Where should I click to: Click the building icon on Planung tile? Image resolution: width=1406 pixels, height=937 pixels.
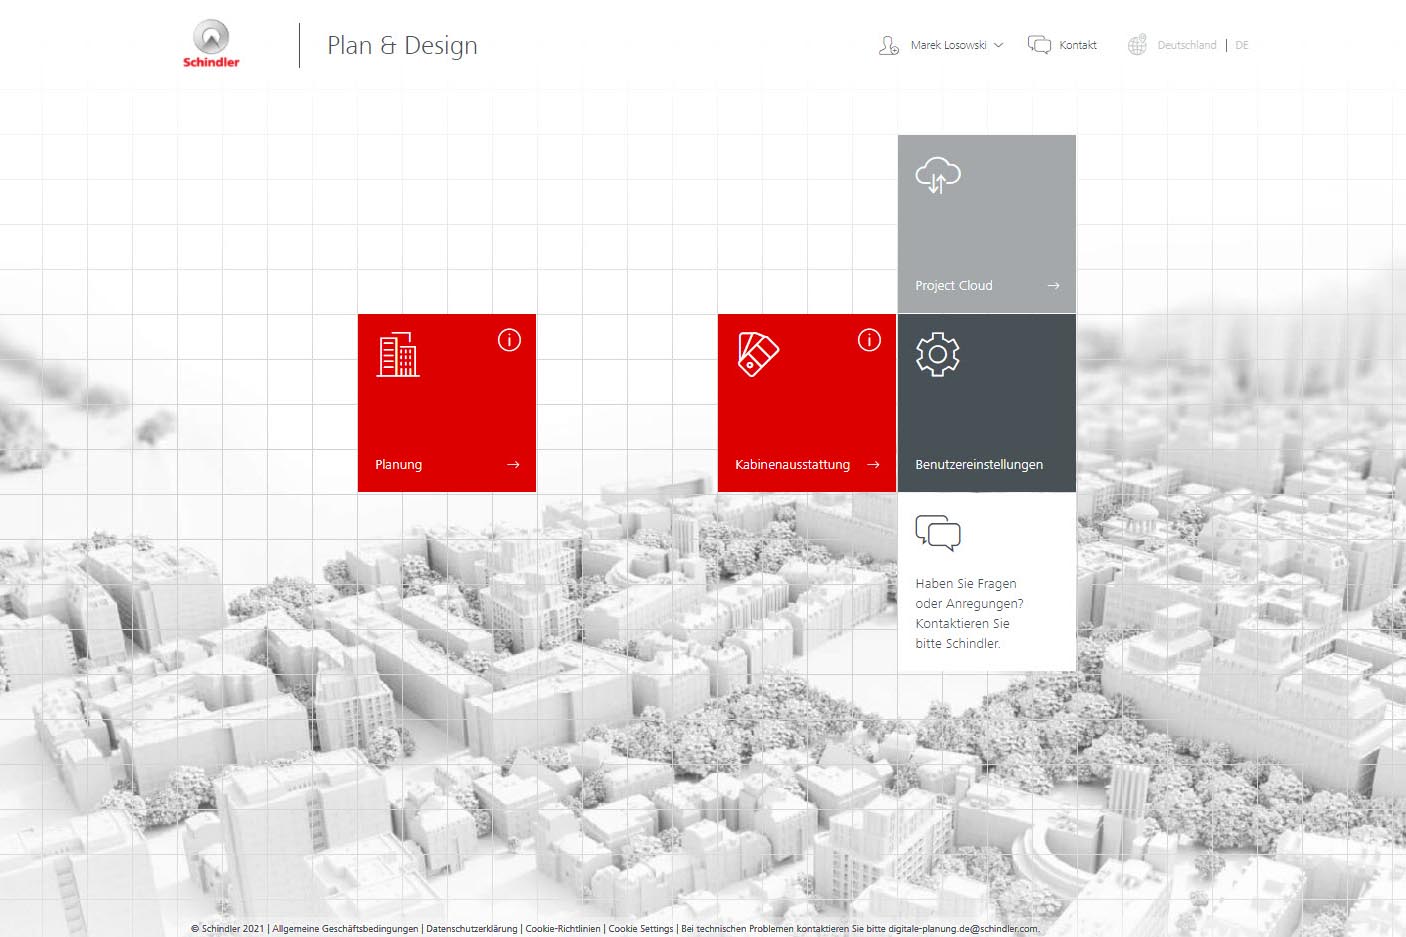[398, 354]
